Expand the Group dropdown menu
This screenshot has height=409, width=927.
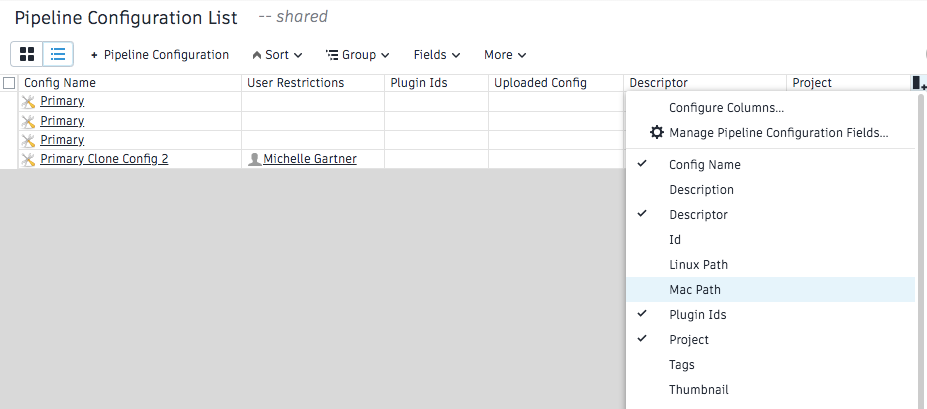(358, 55)
